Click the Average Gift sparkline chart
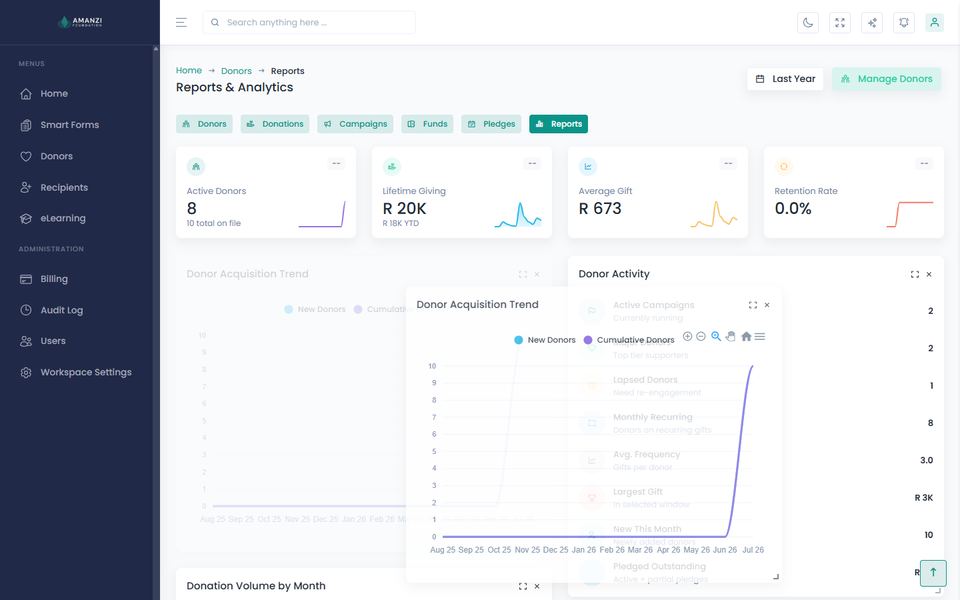Image resolution: width=960 pixels, height=600 pixels. (714, 214)
